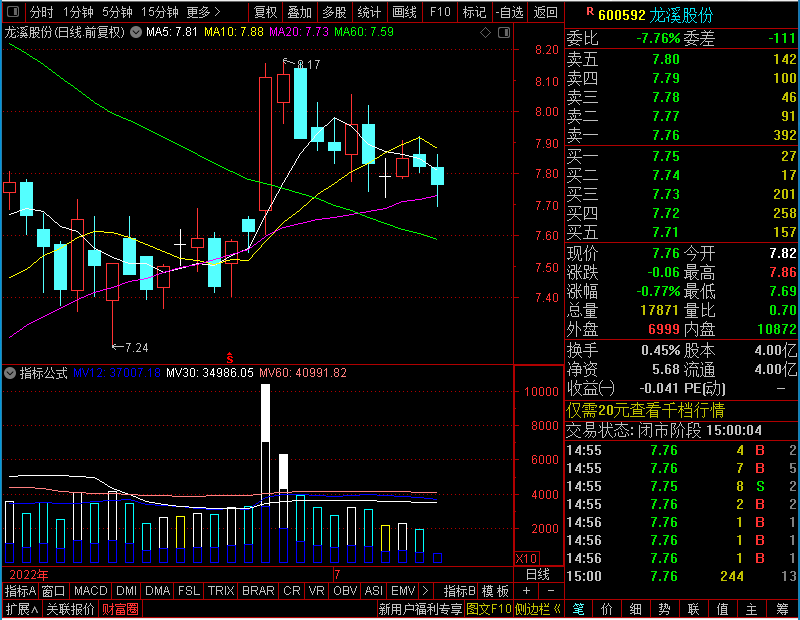Screen dimensions: 800x620
Task: Activate the 画线 drawing tool
Action: 404,12
